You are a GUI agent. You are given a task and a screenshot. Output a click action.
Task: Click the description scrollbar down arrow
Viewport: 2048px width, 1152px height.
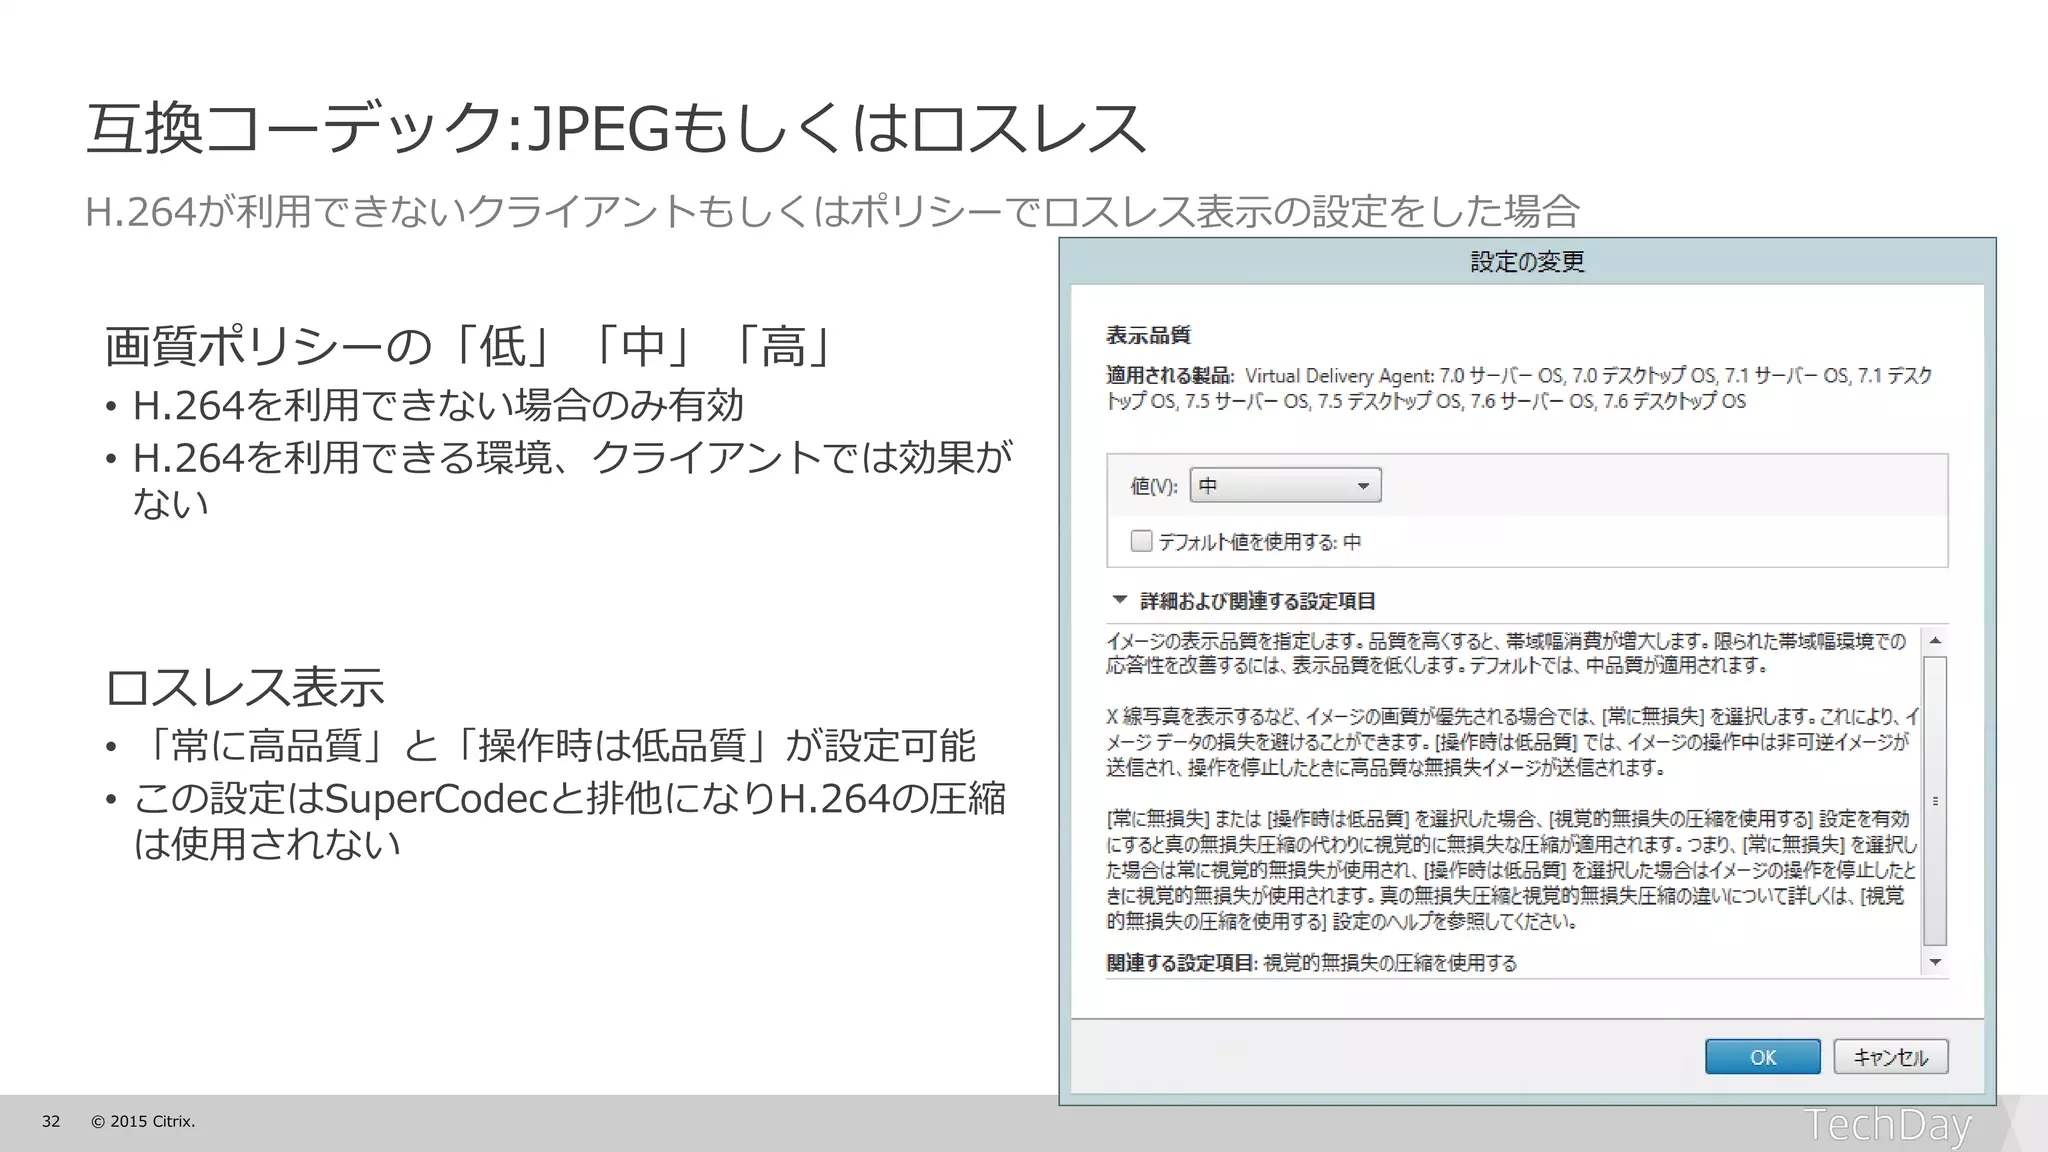tap(1935, 962)
